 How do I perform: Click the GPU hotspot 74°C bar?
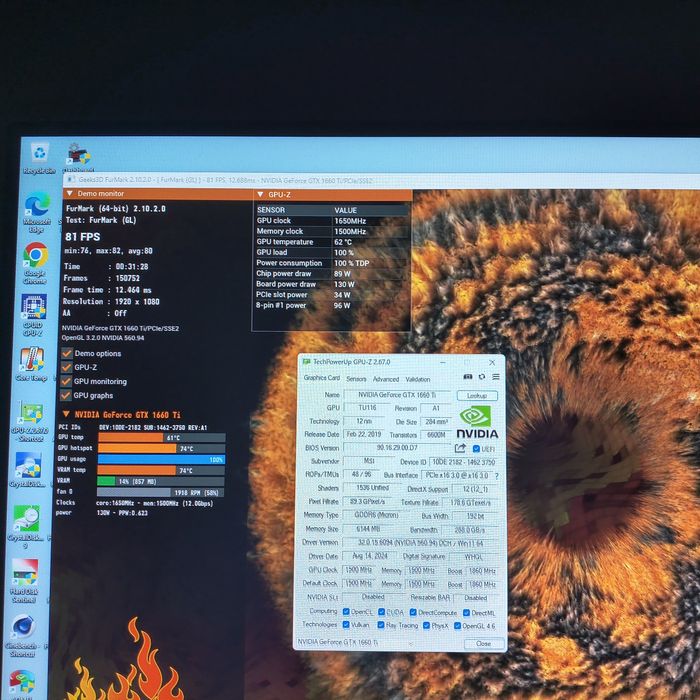(x=161, y=448)
